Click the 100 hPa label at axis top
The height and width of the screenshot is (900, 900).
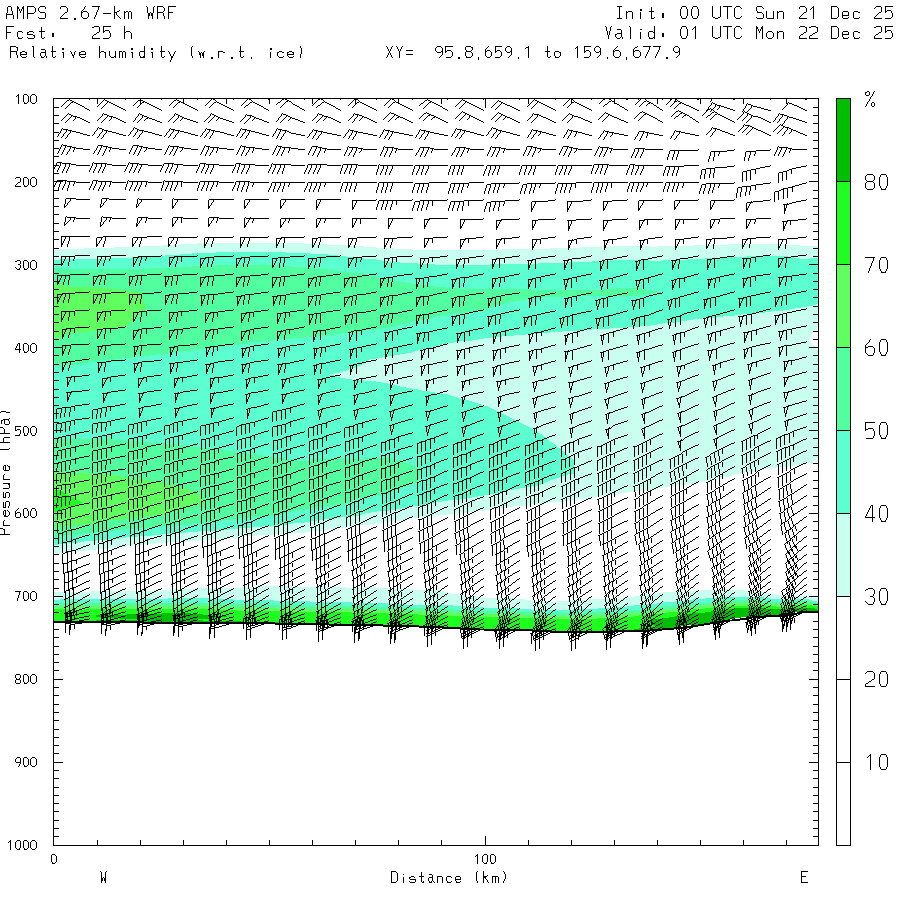[x=26, y=99]
